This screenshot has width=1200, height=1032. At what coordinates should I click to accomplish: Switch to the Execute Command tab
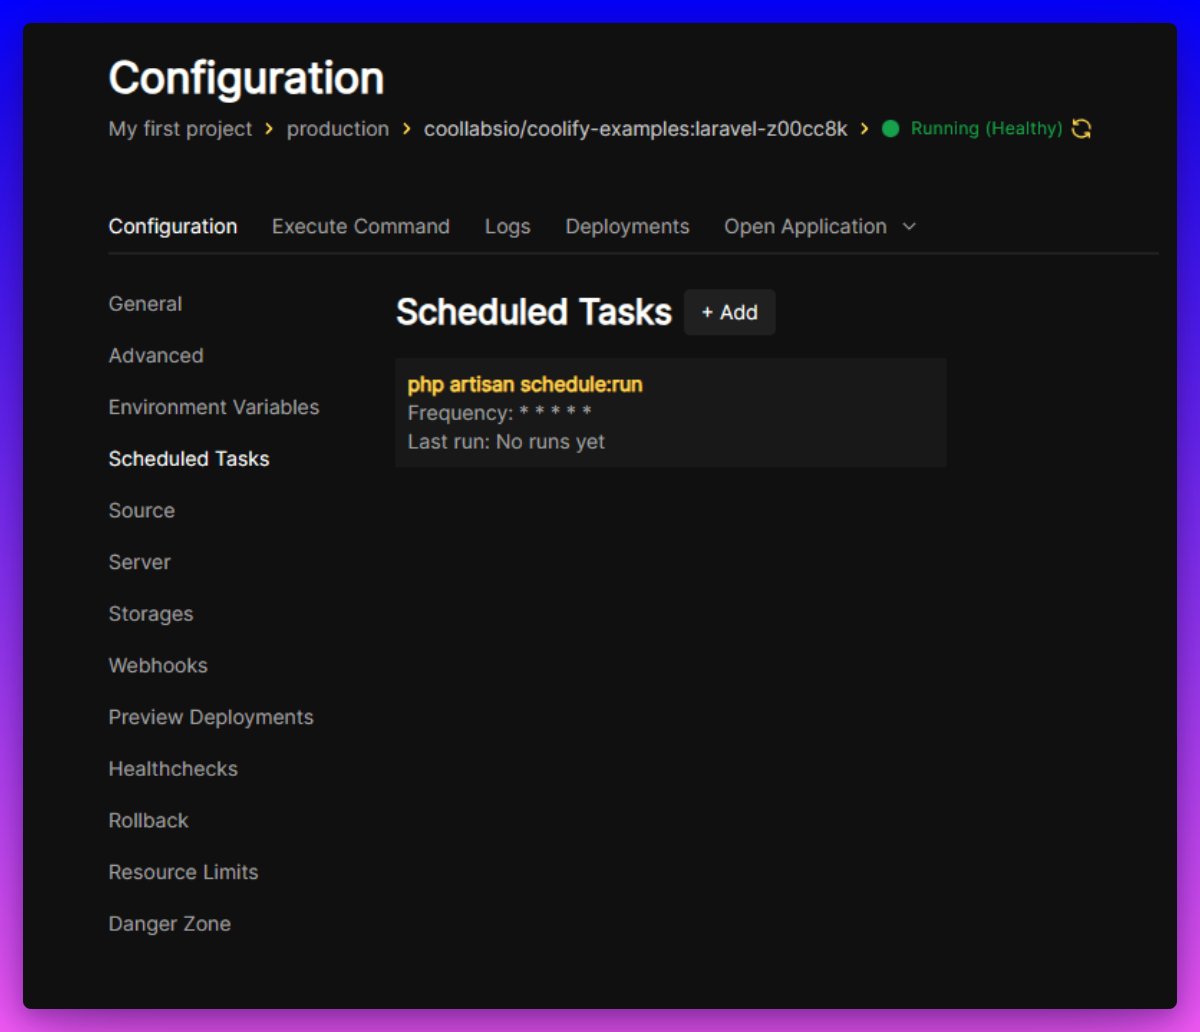click(360, 226)
